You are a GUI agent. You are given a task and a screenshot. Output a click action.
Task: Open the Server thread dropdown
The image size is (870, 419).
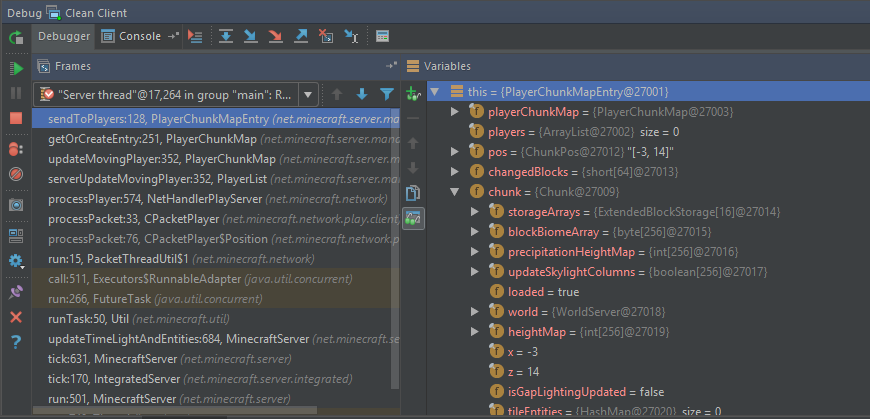tap(308, 95)
